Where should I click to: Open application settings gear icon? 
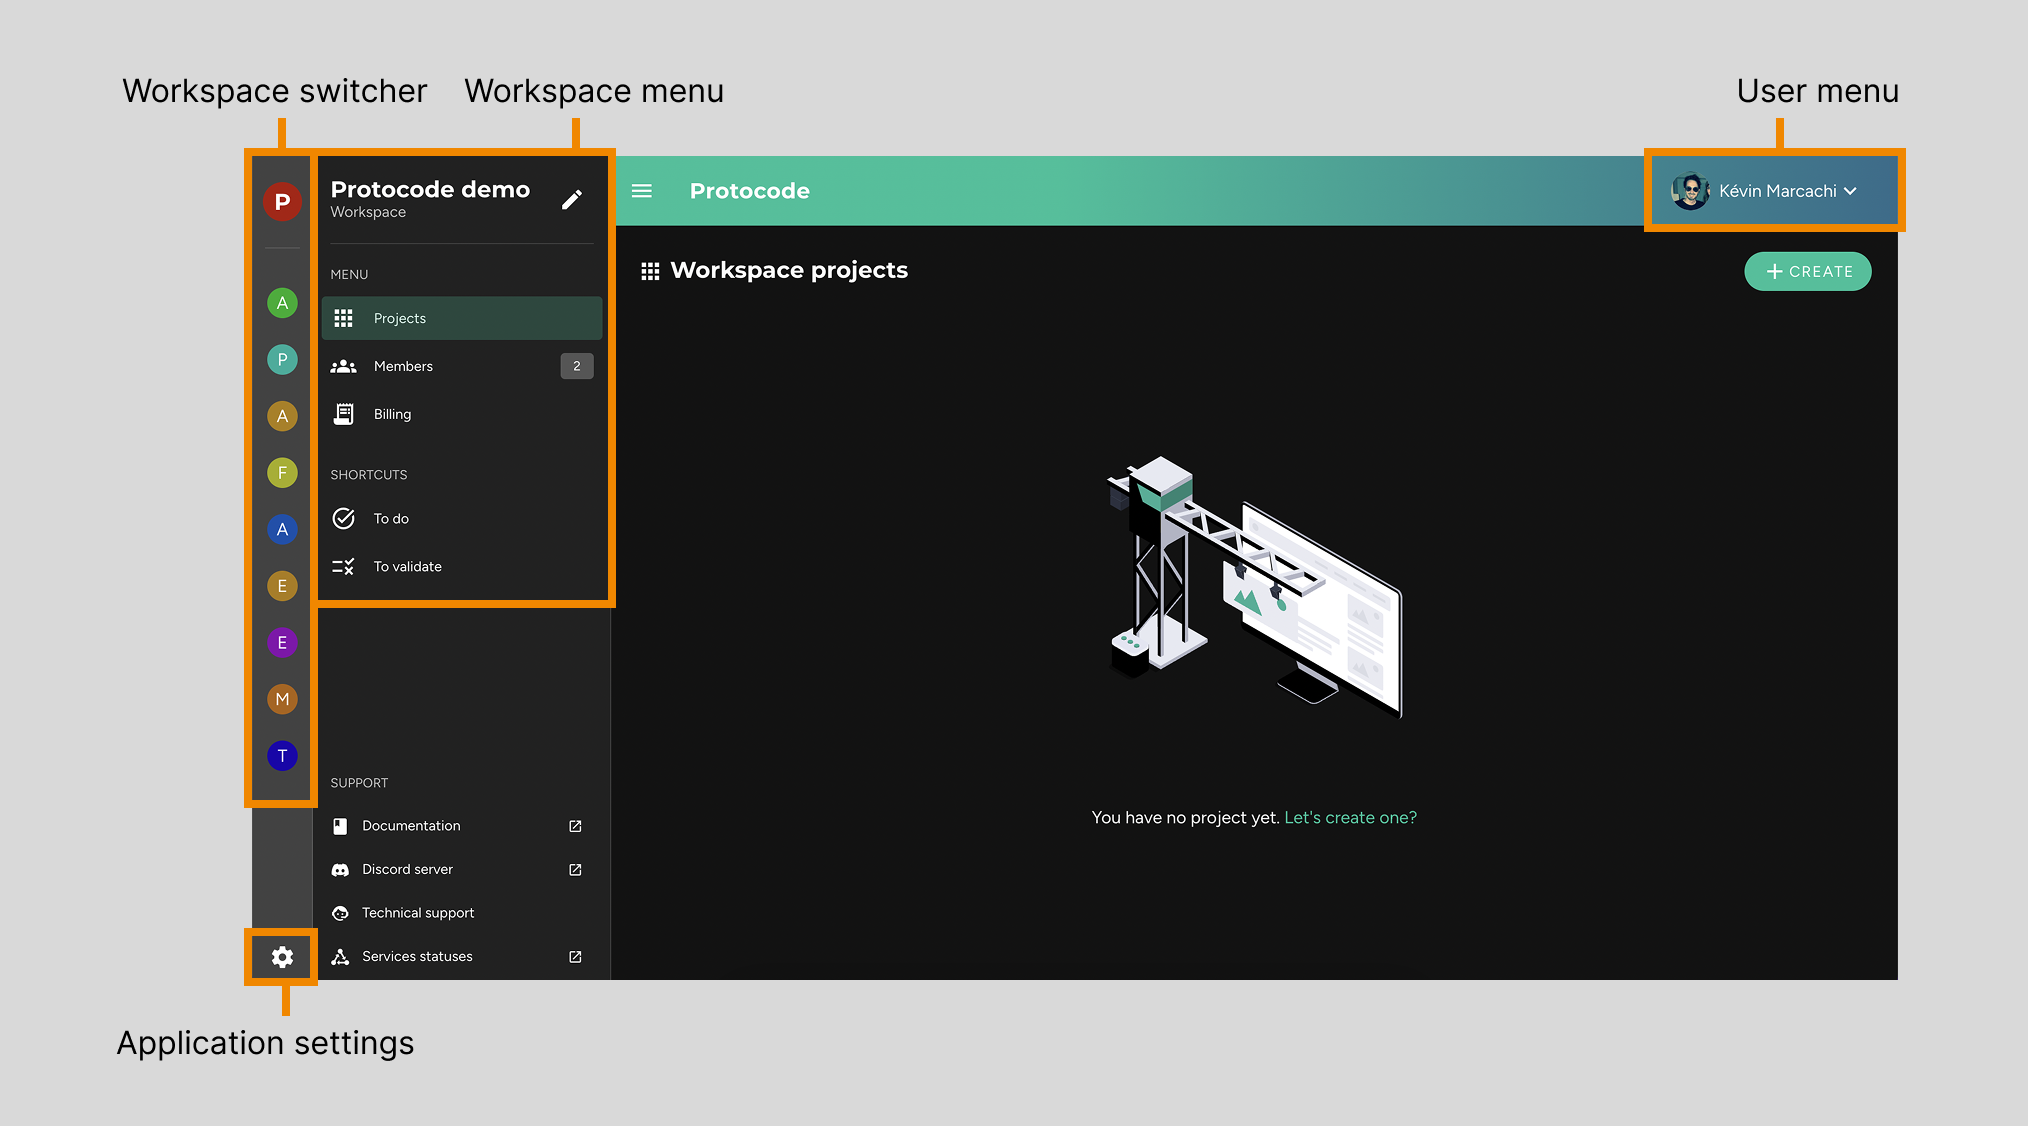(282, 957)
